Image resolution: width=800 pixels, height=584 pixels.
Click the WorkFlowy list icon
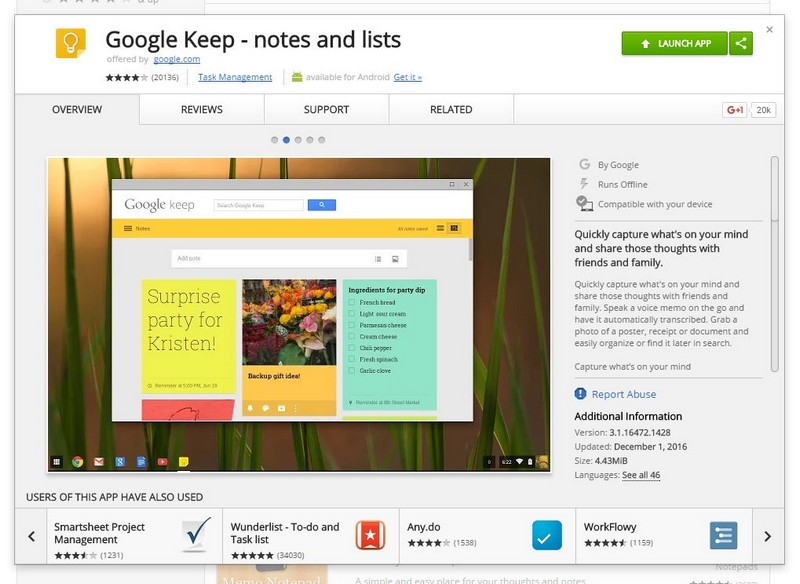[723, 536]
